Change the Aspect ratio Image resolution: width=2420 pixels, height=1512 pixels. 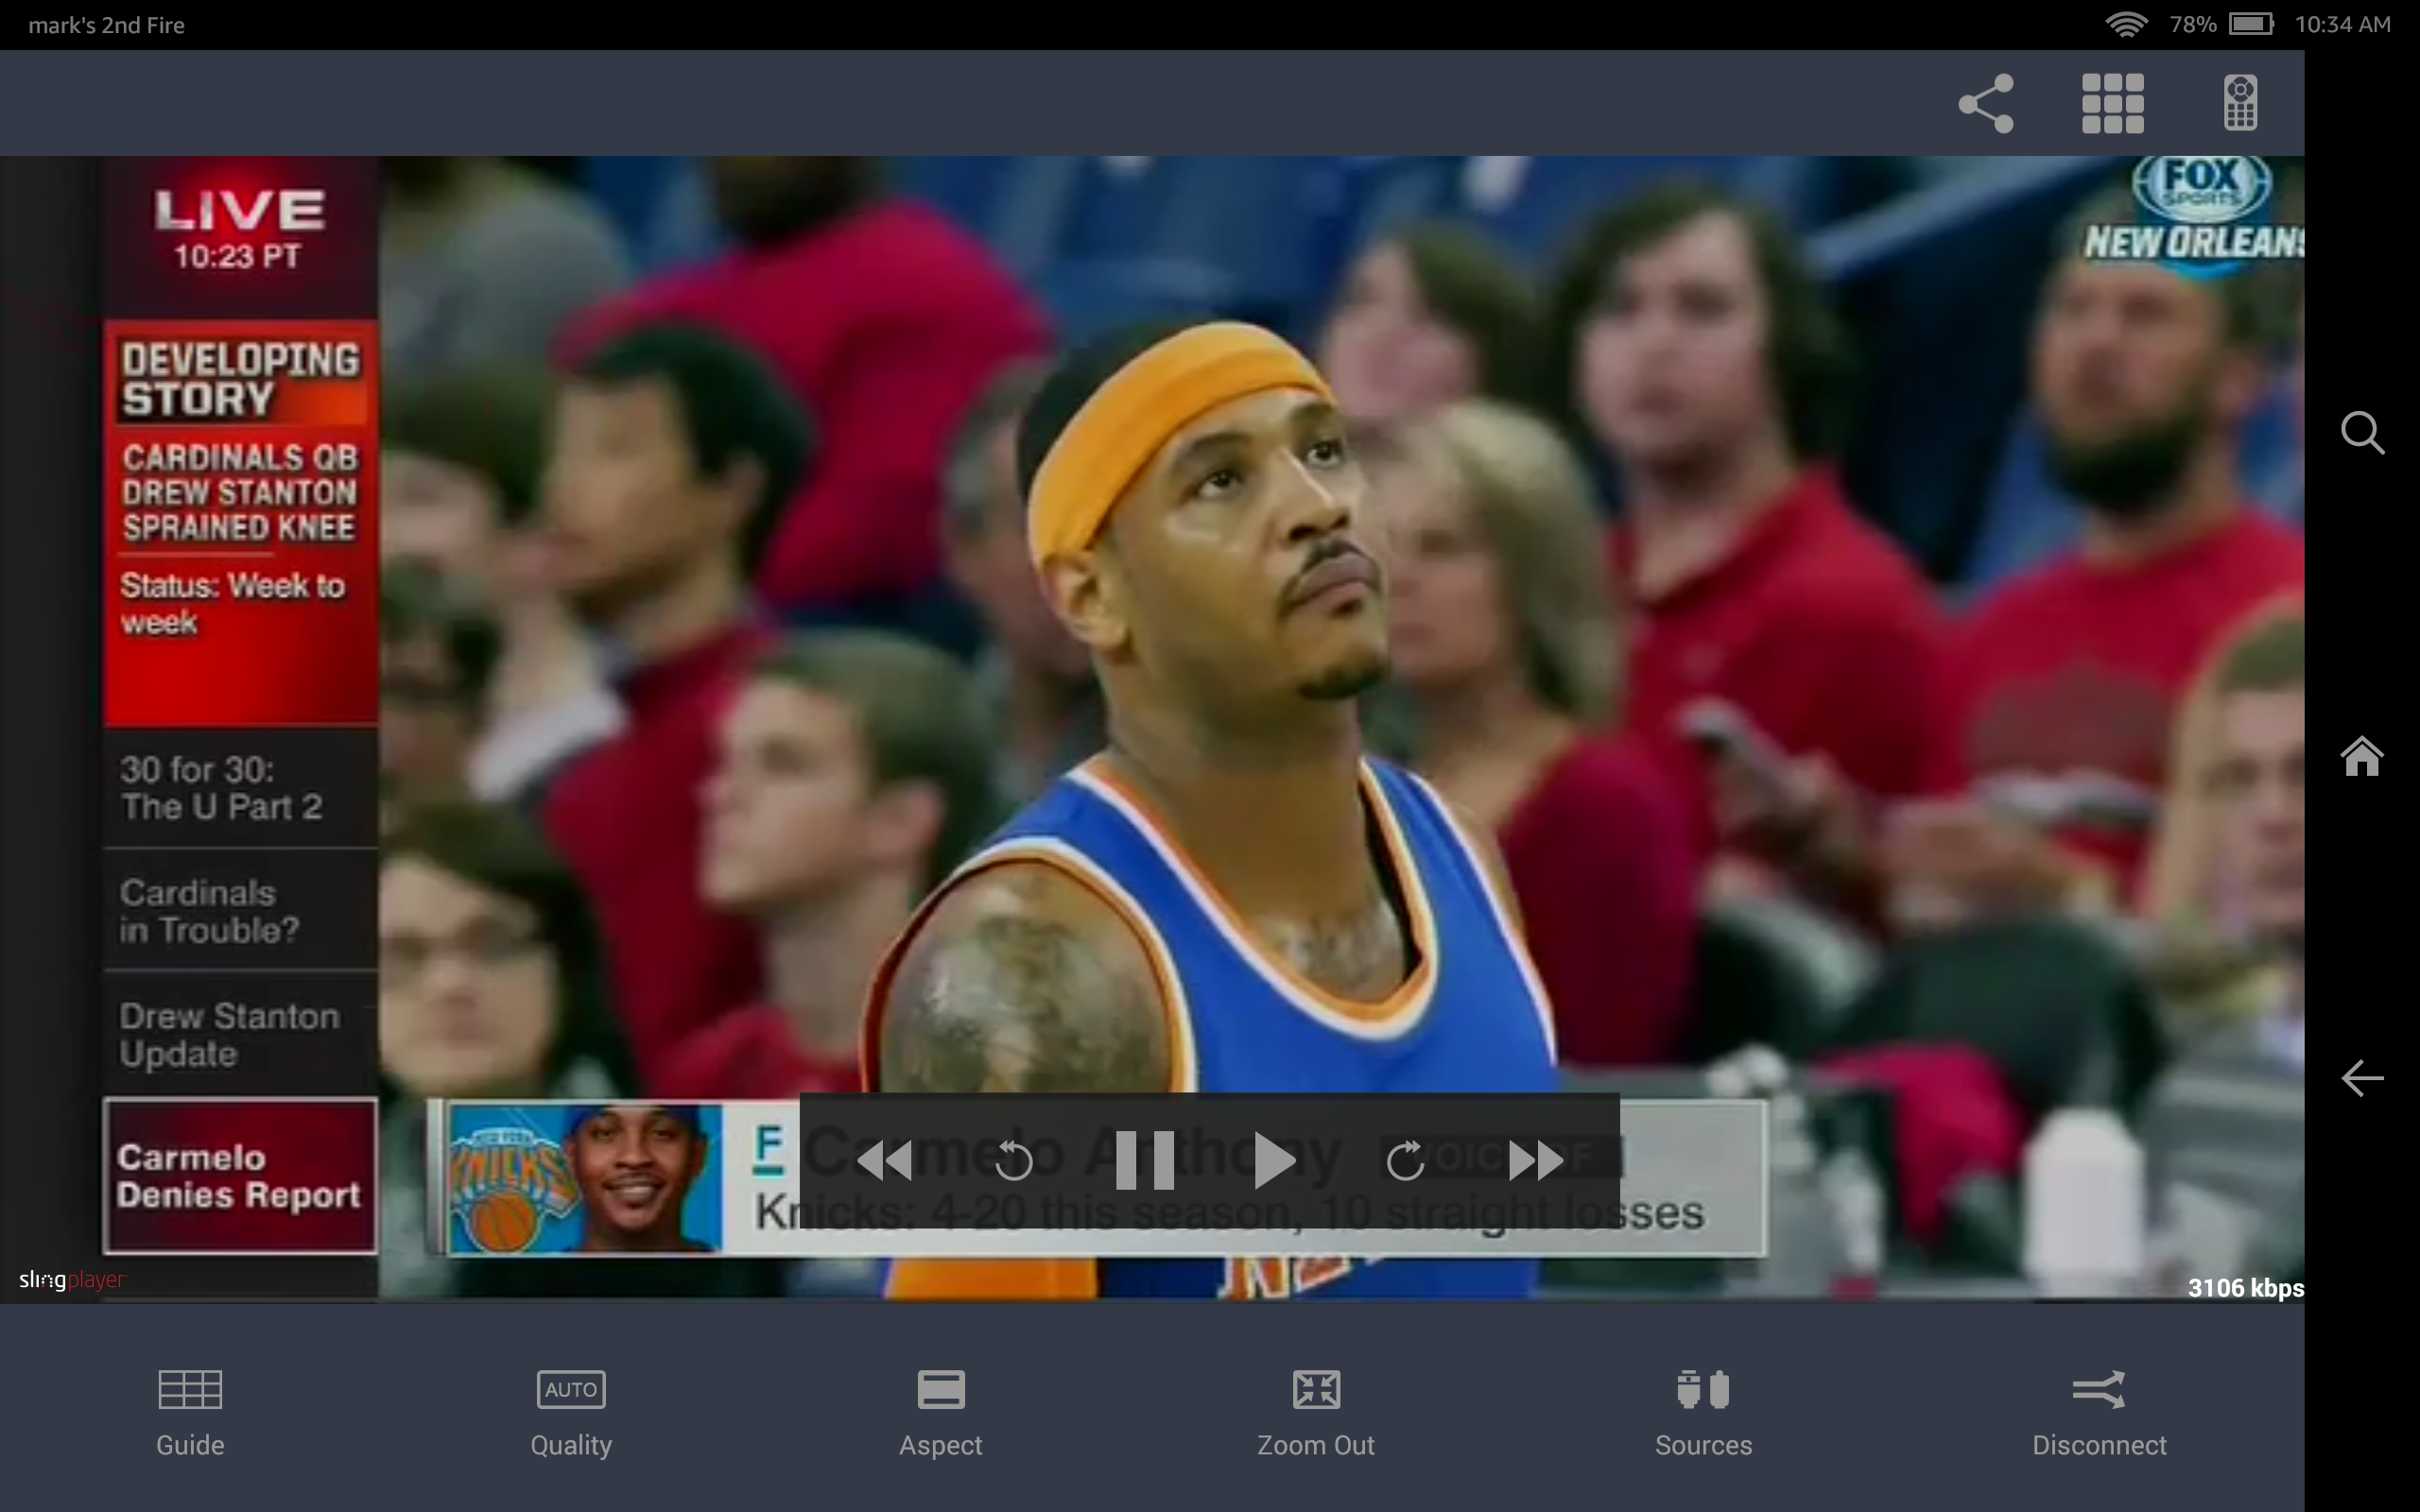pyautogui.click(x=941, y=1389)
